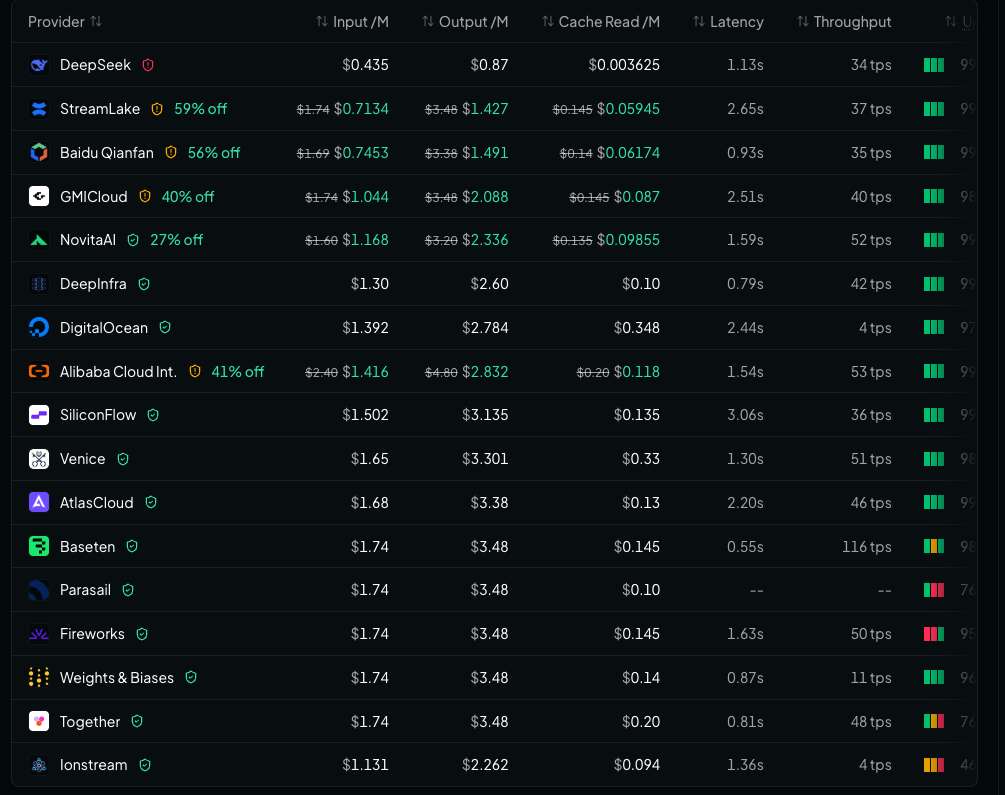Click Baidu Qianfan's yellow shield icon
The height and width of the screenshot is (795, 1005).
tap(171, 153)
